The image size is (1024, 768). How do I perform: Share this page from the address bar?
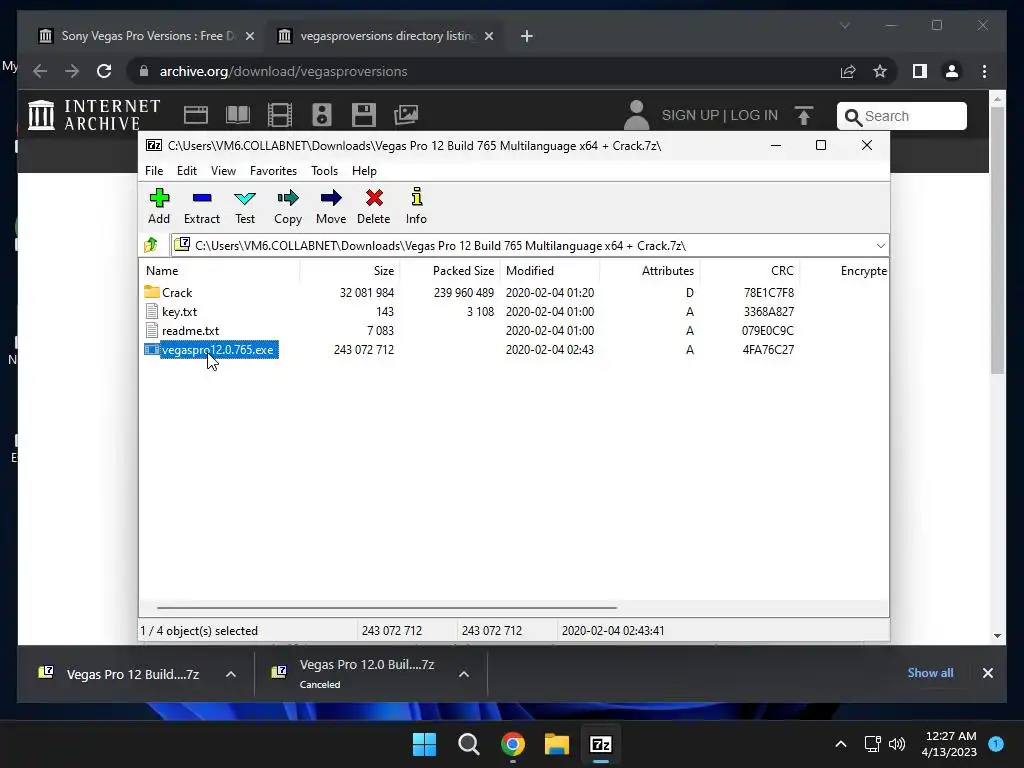click(x=848, y=71)
